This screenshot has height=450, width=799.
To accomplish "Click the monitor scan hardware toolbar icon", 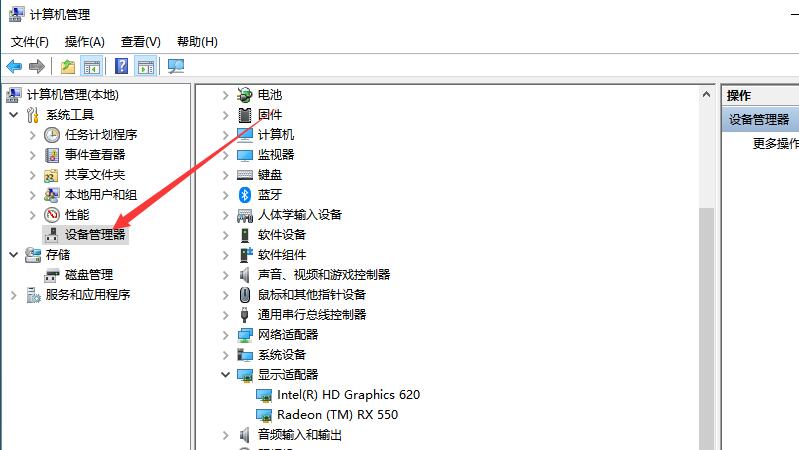I will tap(176, 66).
